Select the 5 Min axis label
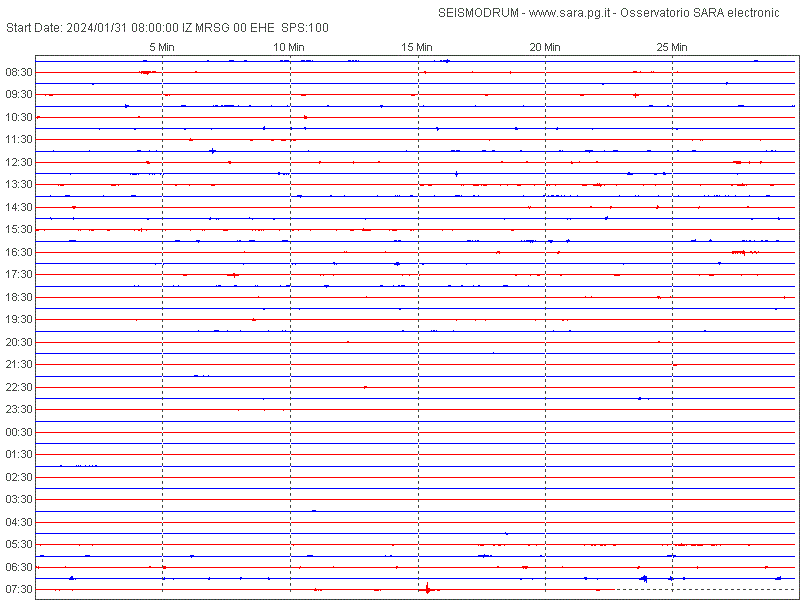 (162, 47)
